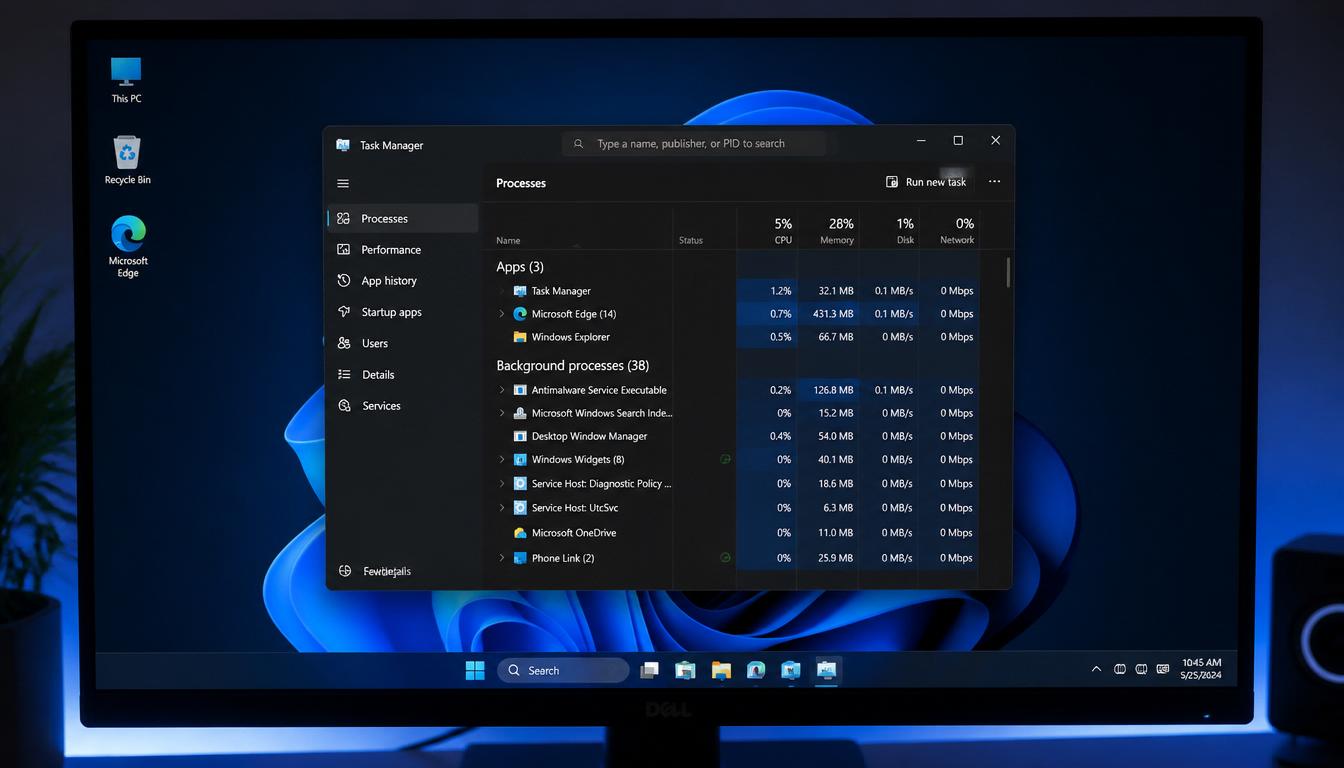
Task: Click the App history clock icon
Action: tap(344, 280)
